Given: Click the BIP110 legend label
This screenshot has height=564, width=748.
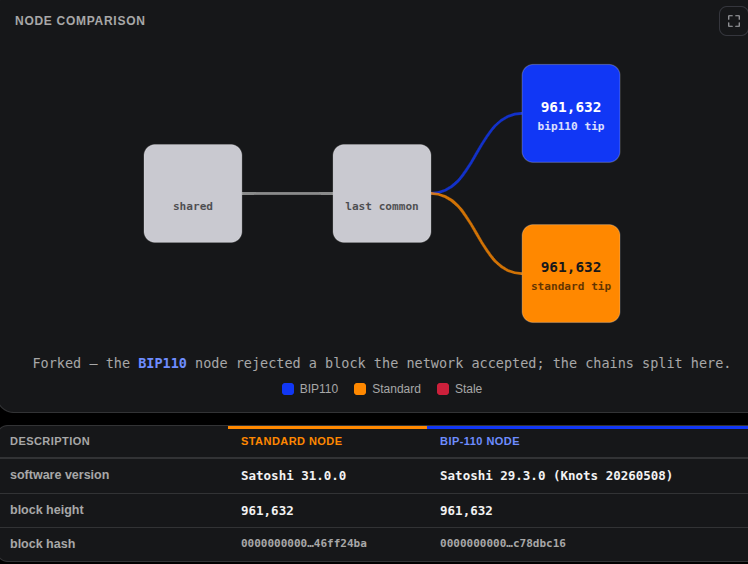Looking at the screenshot, I should click(319, 389).
